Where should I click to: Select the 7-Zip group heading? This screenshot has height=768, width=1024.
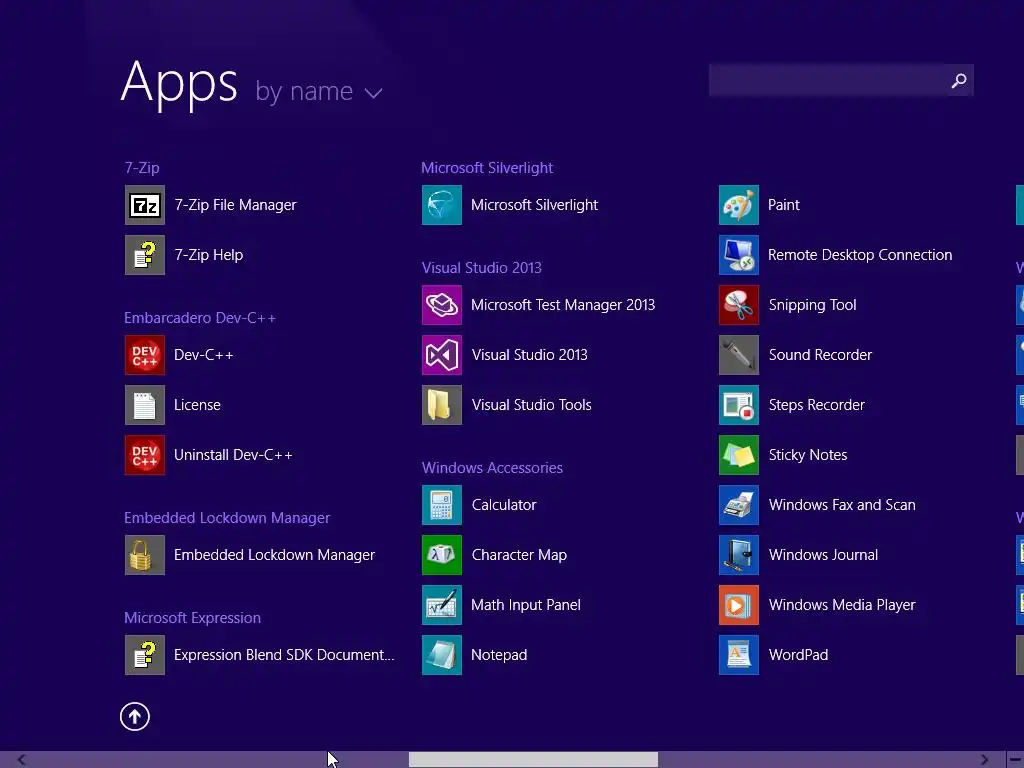[142, 168]
